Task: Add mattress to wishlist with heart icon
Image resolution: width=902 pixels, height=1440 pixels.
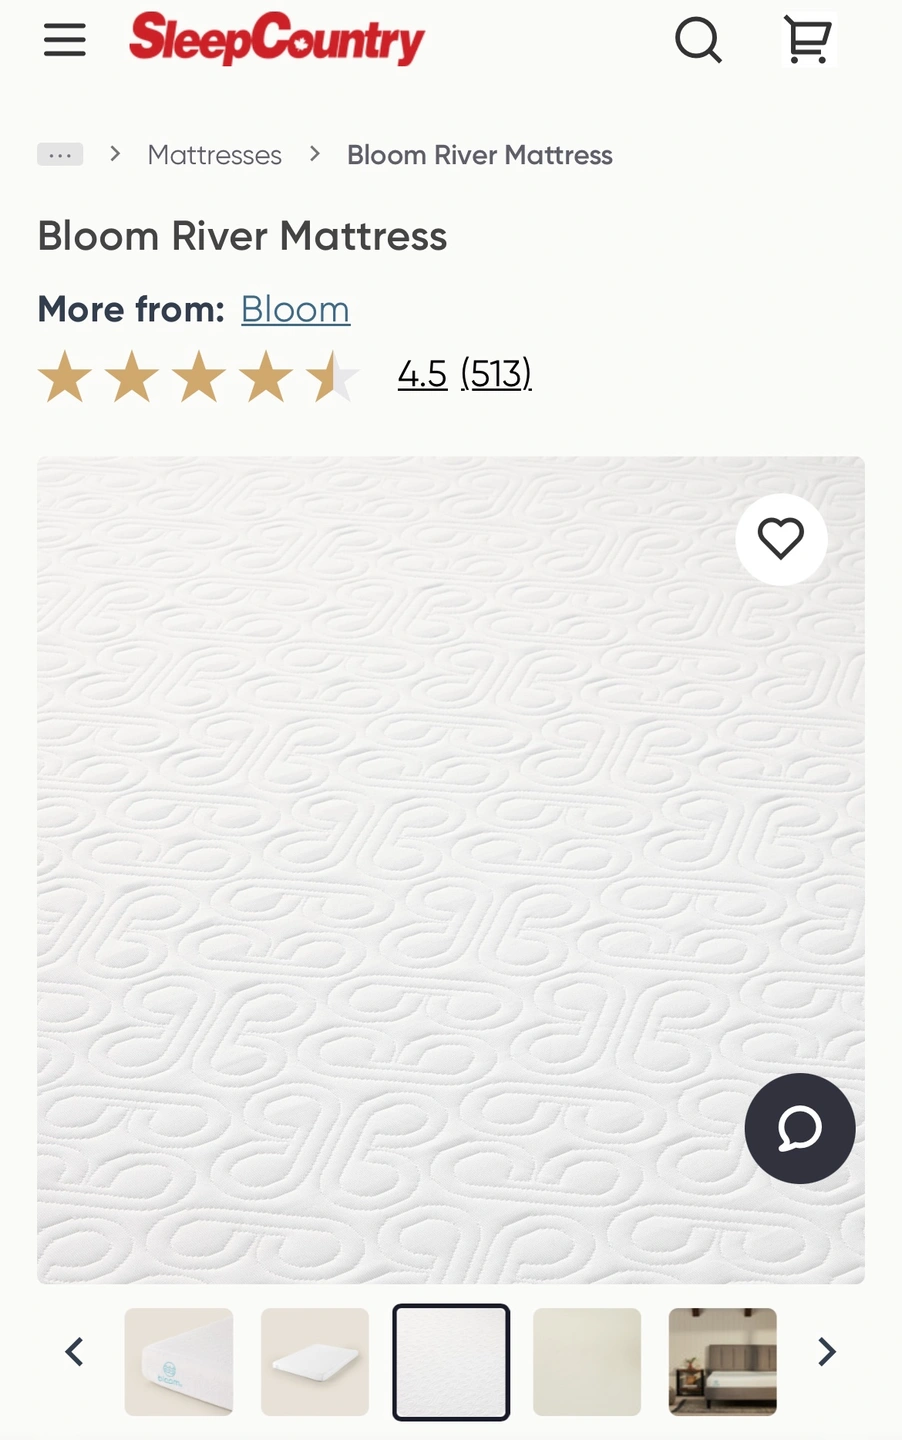Action: 781,539
